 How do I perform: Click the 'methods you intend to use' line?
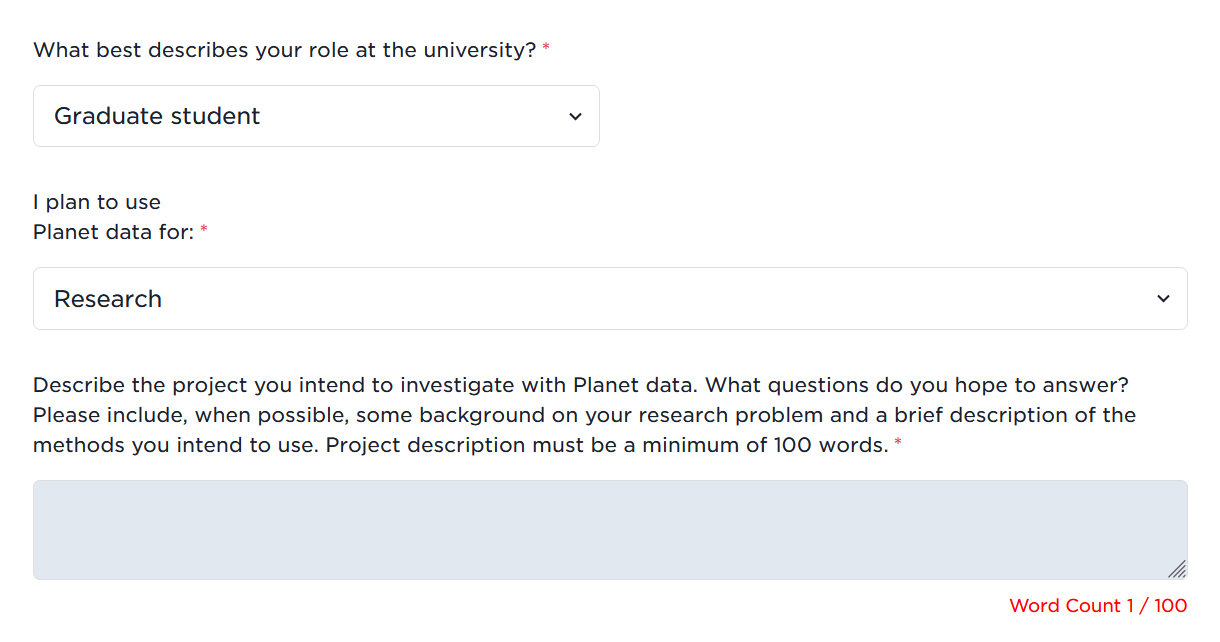coord(461,444)
